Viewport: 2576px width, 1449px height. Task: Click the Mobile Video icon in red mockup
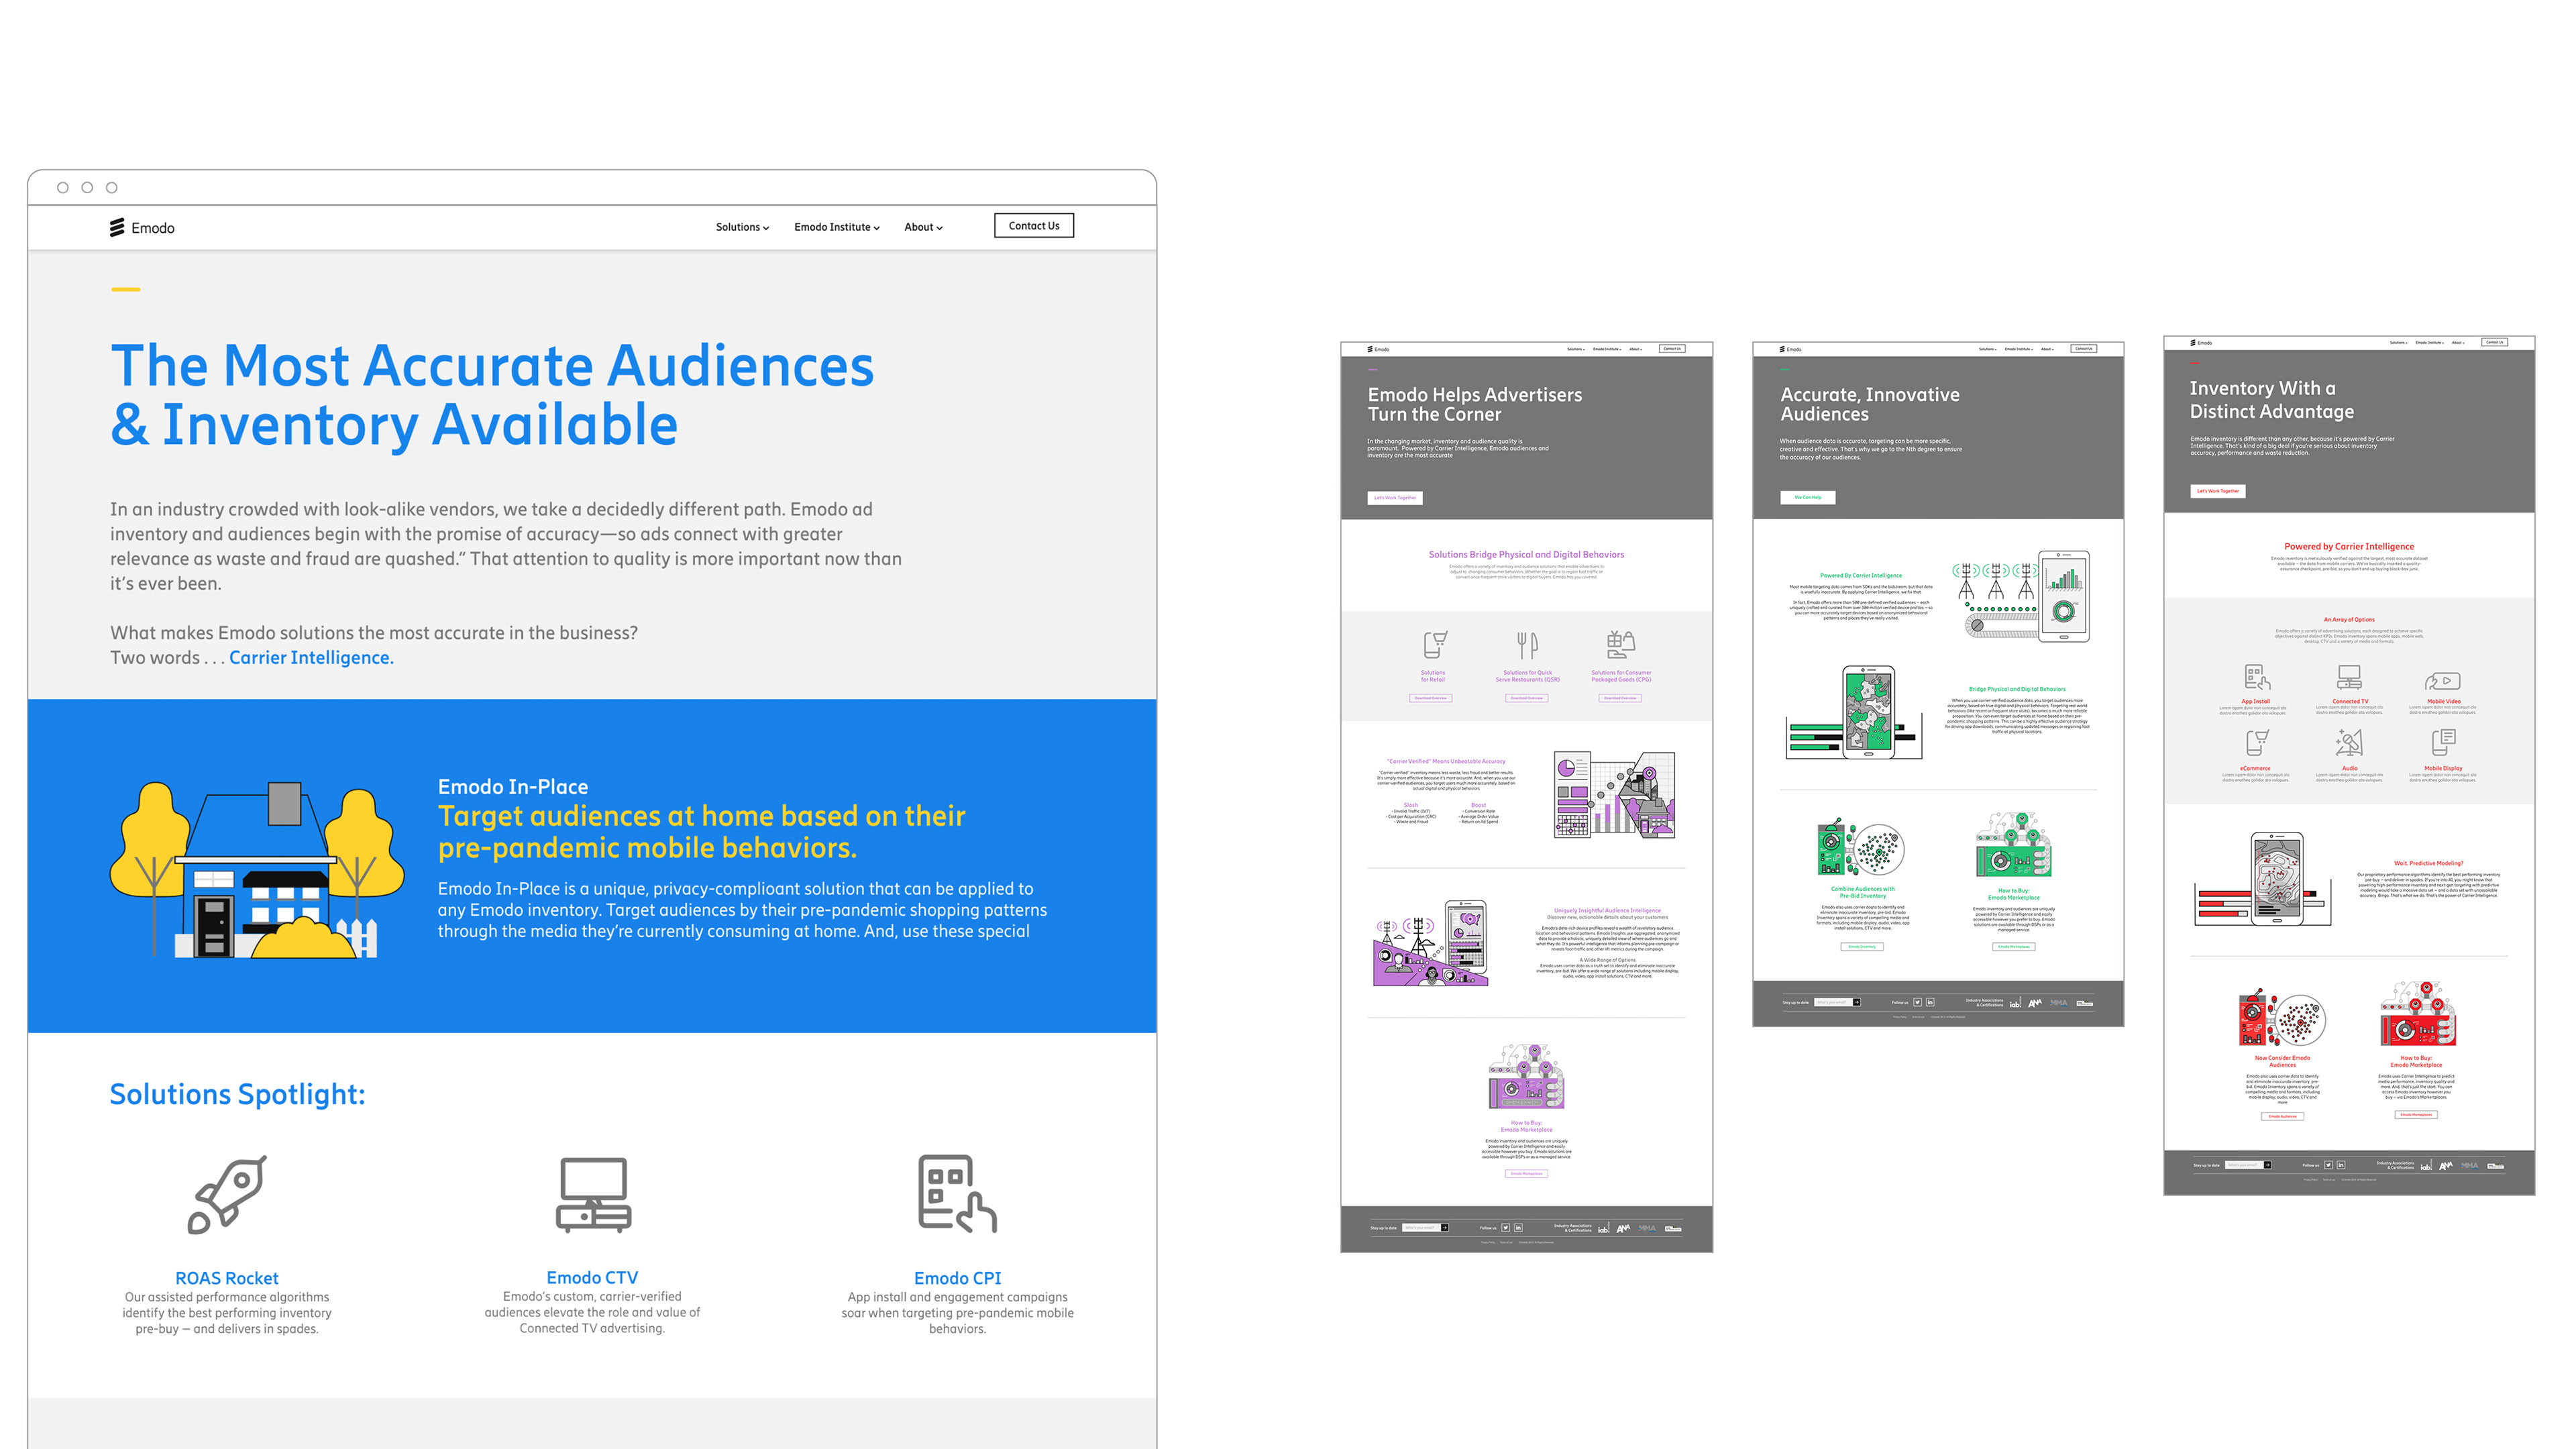click(2442, 681)
